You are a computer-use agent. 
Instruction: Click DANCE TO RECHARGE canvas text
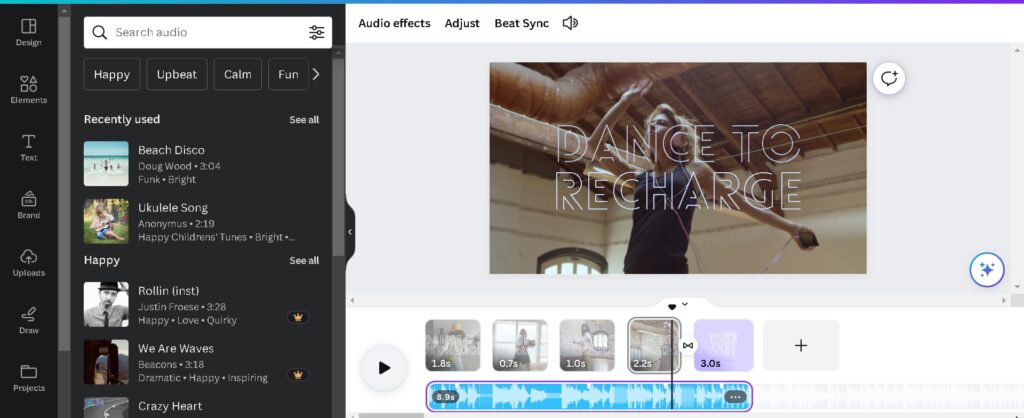(x=679, y=168)
